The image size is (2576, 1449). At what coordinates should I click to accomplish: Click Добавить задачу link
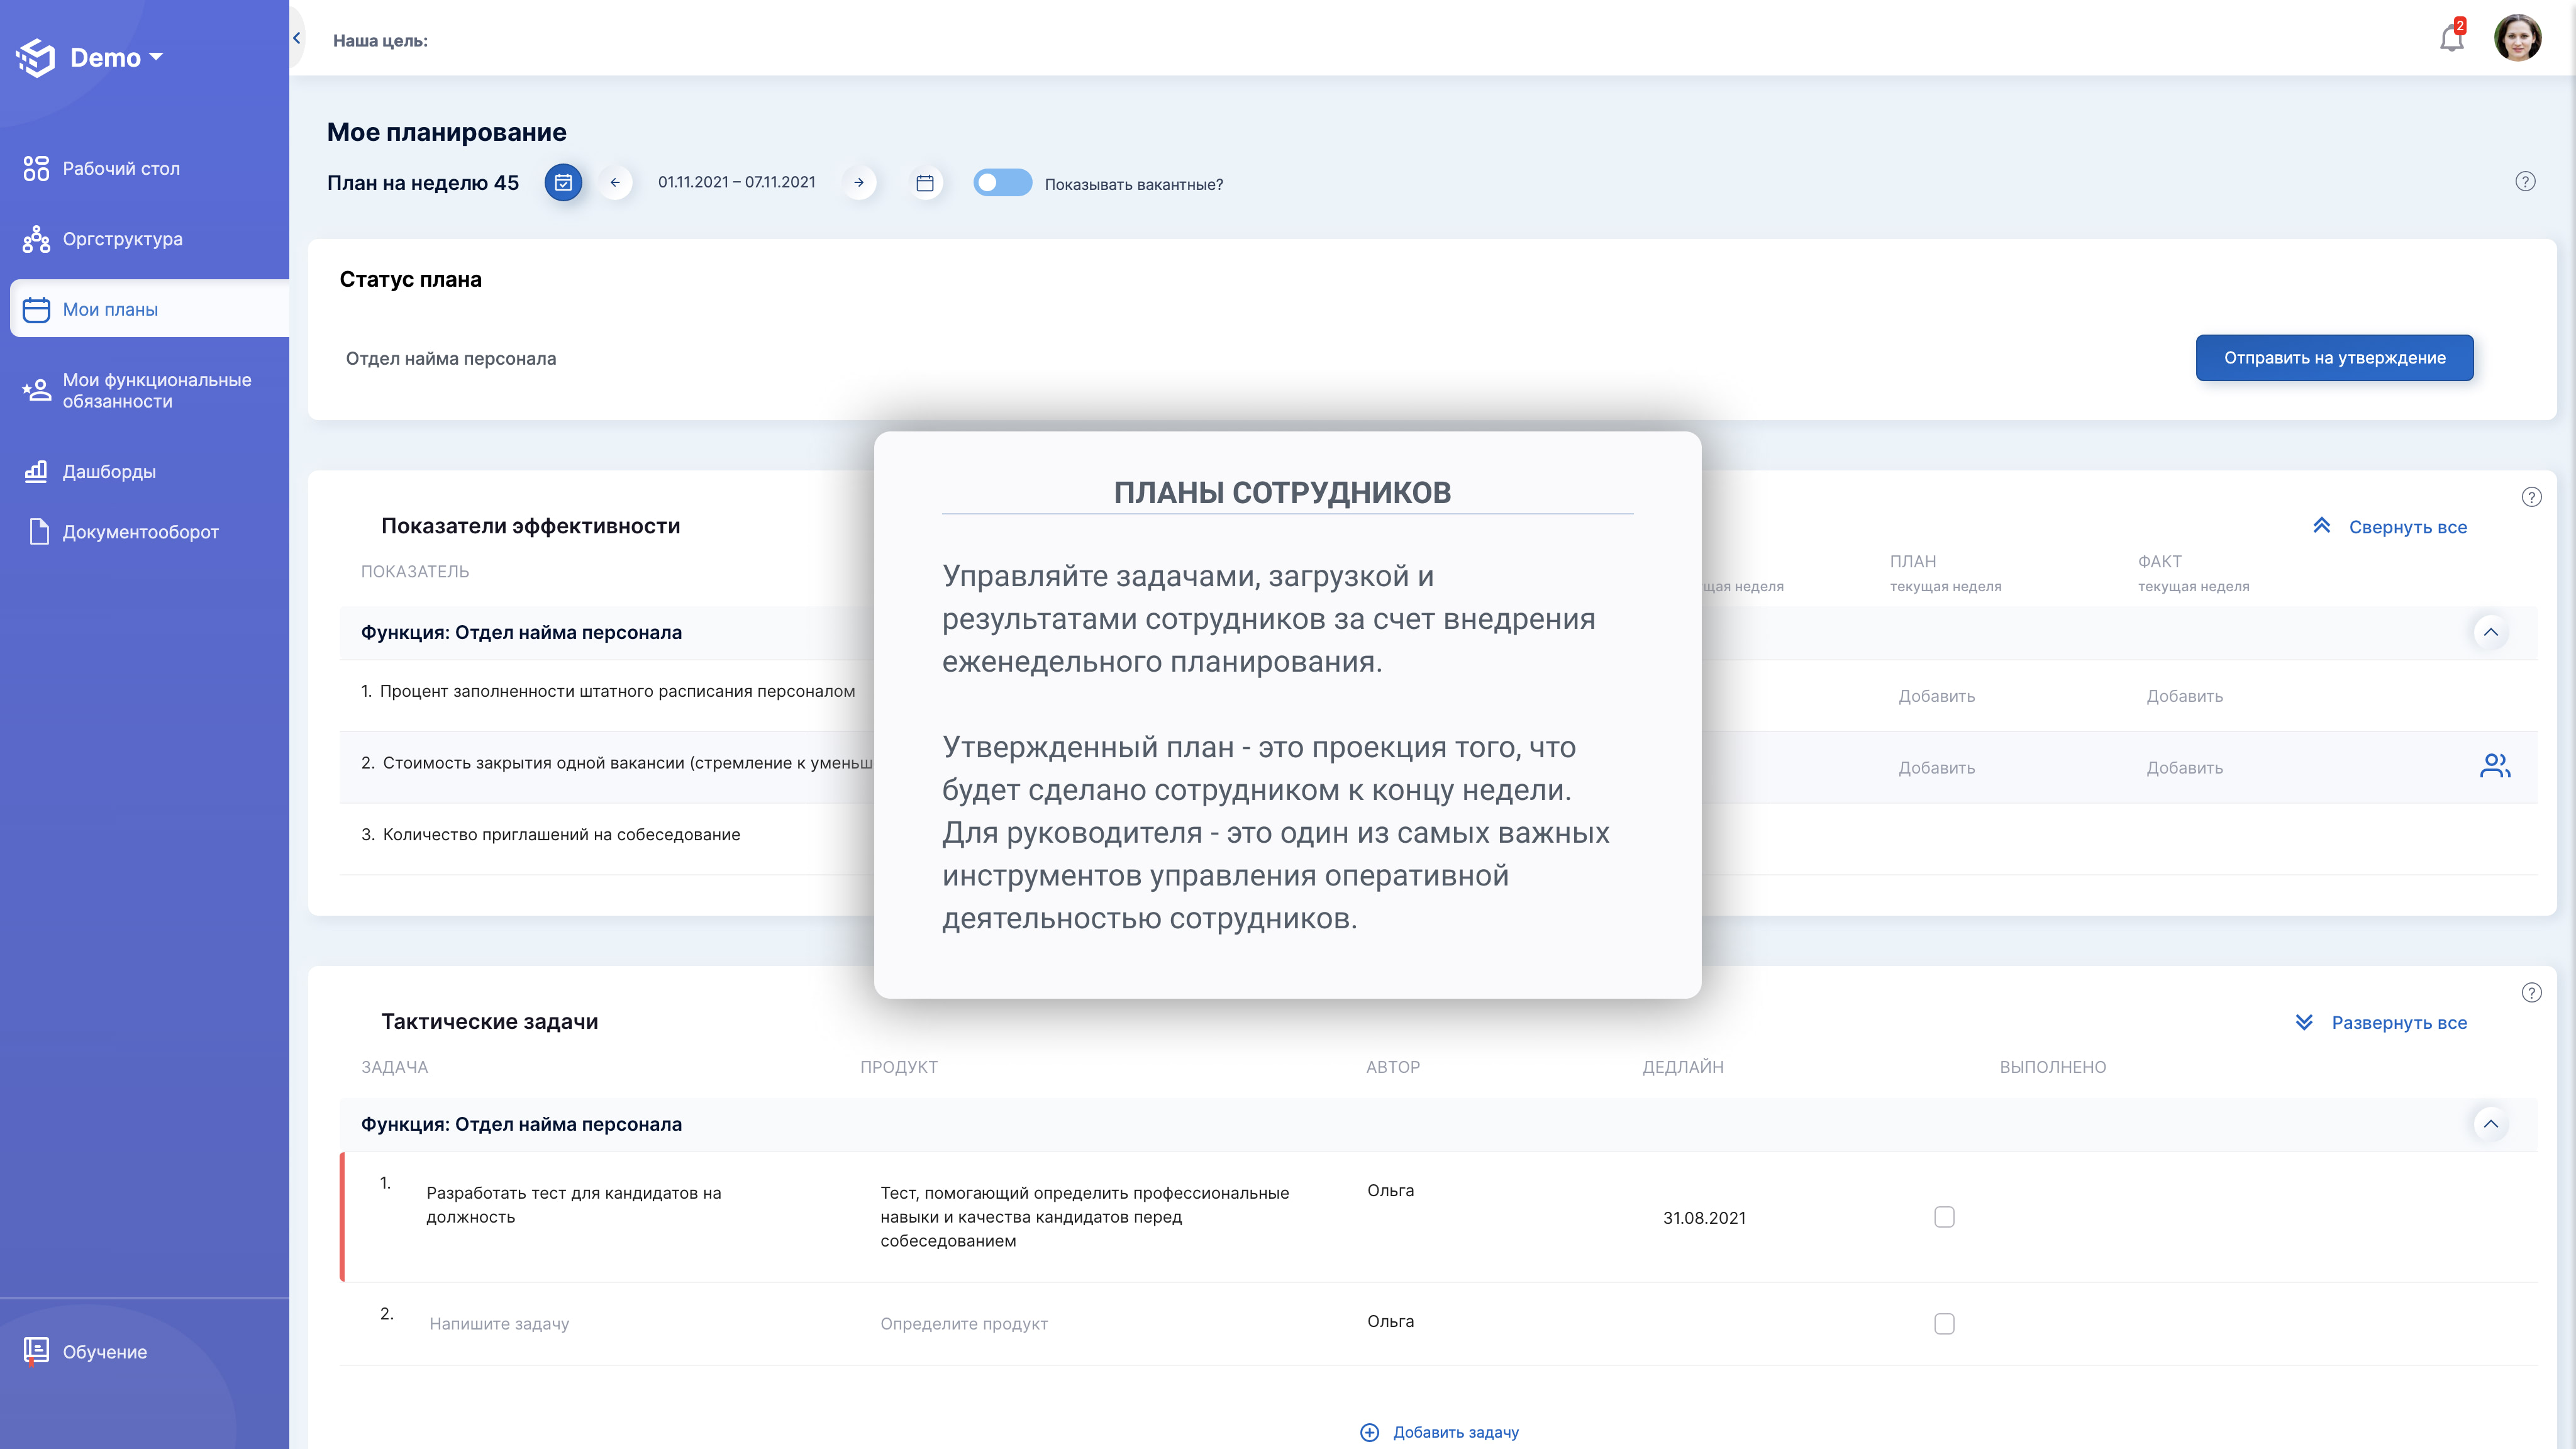pos(1455,1432)
